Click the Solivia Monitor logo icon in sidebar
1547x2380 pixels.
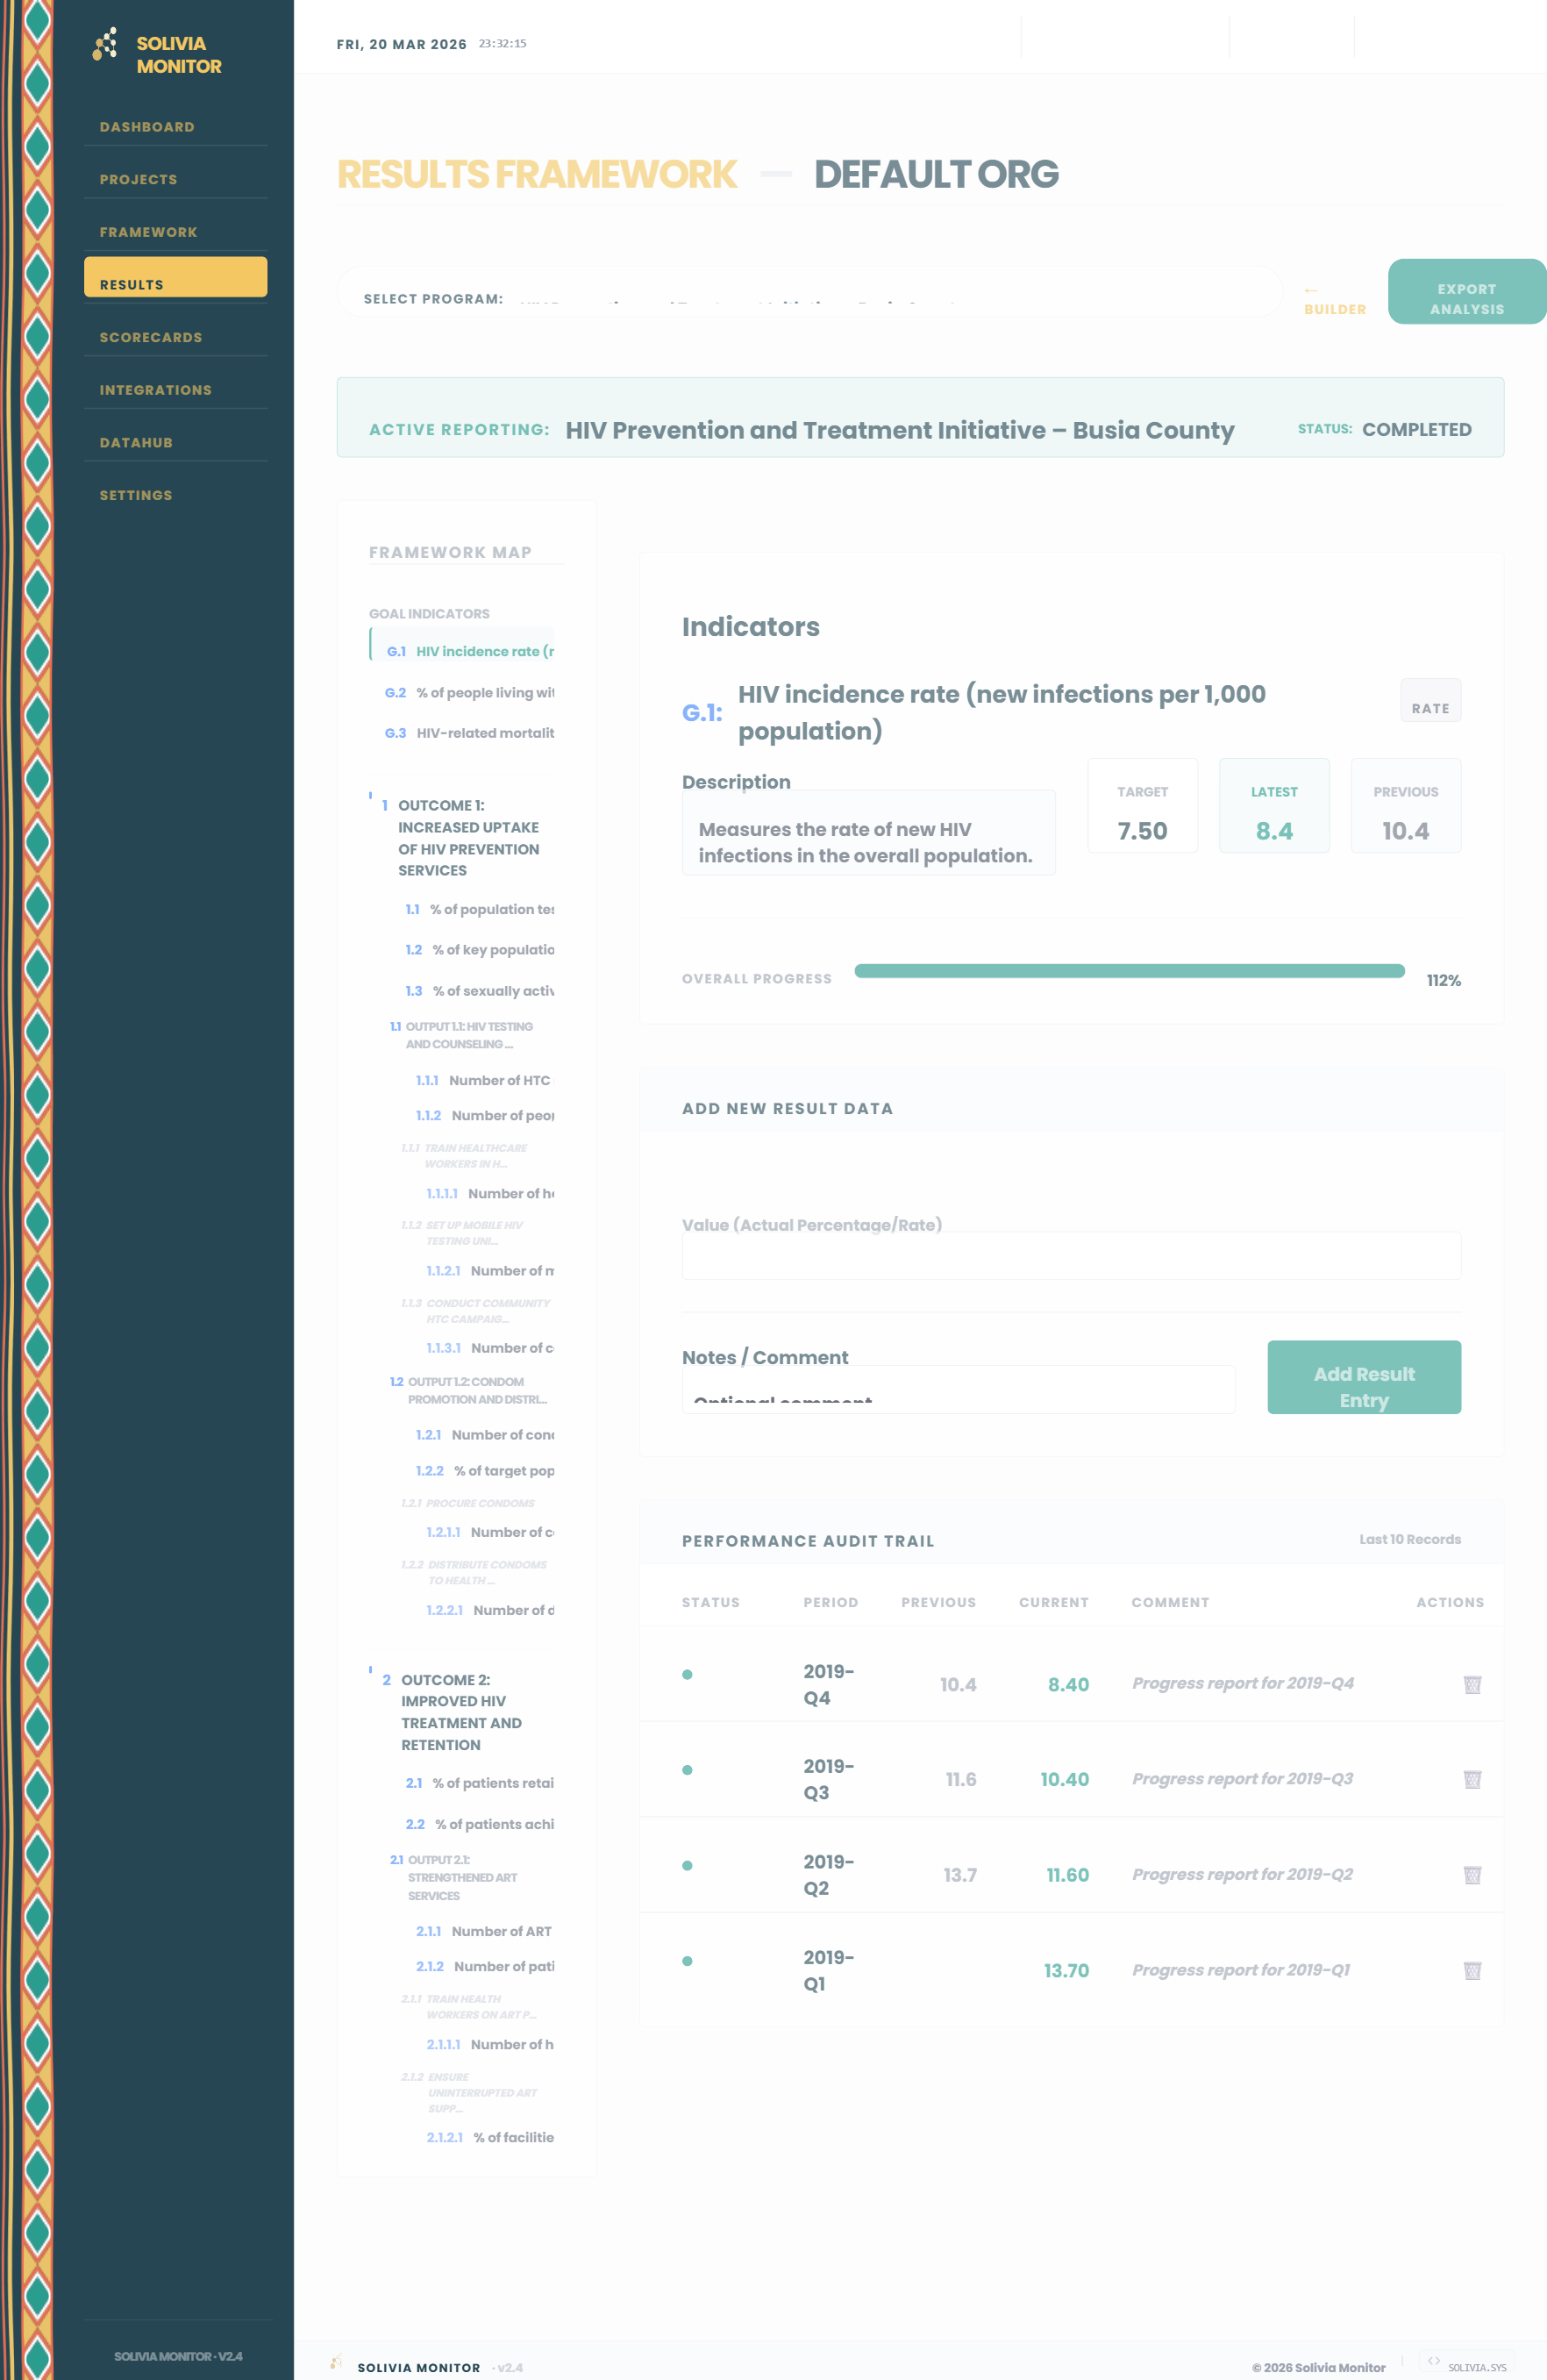(x=104, y=44)
